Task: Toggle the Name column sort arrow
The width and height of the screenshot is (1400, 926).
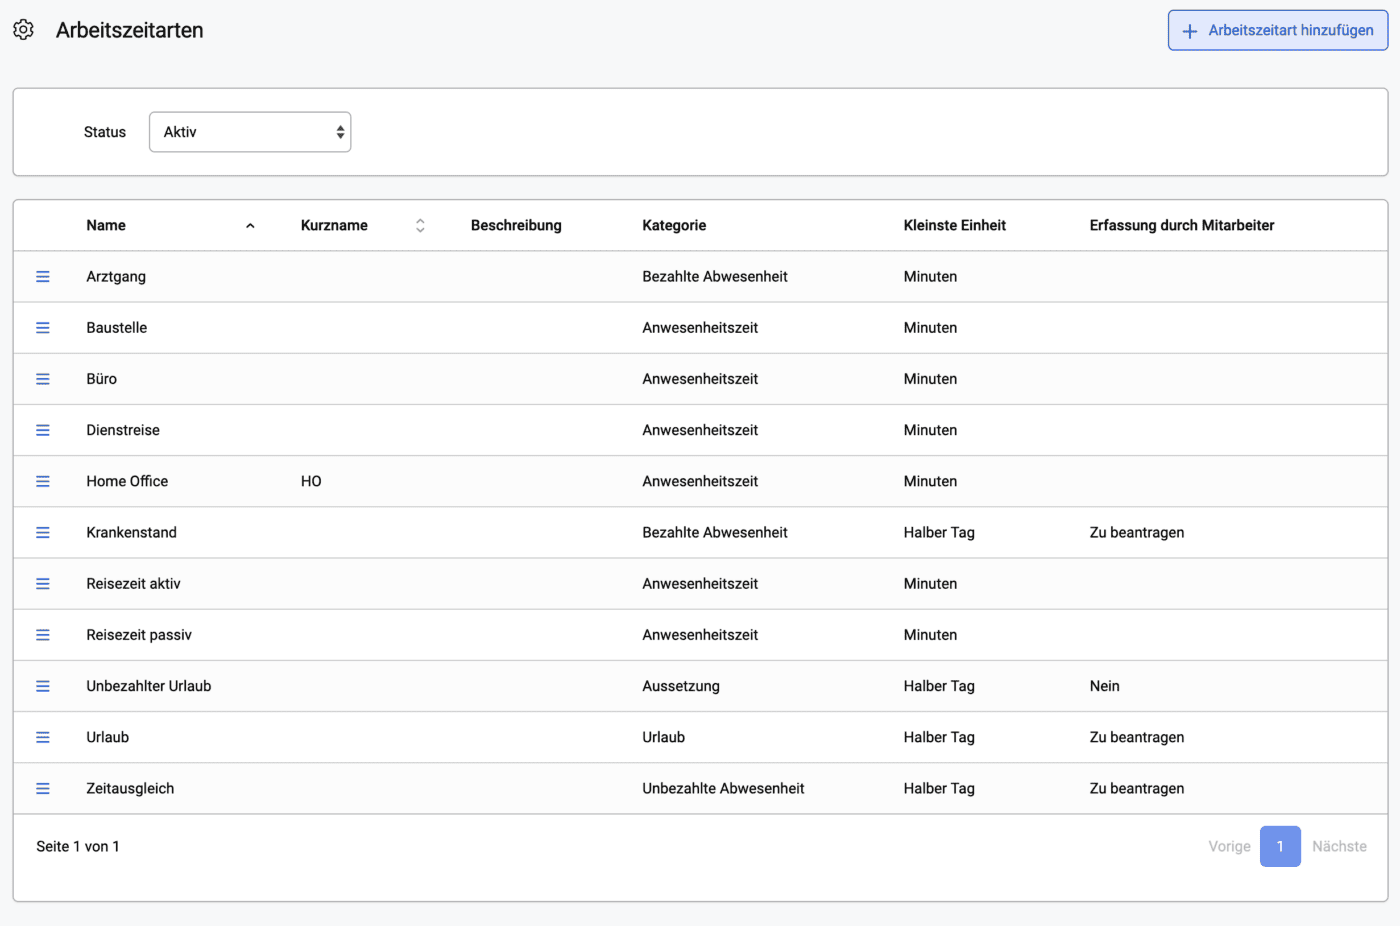Action: point(250,226)
